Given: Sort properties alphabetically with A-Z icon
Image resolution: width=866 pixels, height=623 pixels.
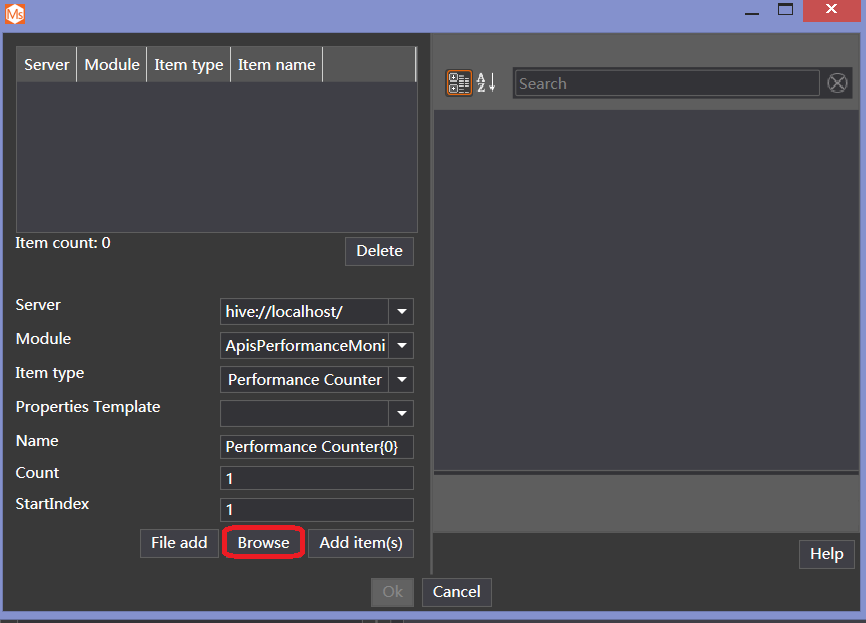Looking at the screenshot, I should 486,83.
